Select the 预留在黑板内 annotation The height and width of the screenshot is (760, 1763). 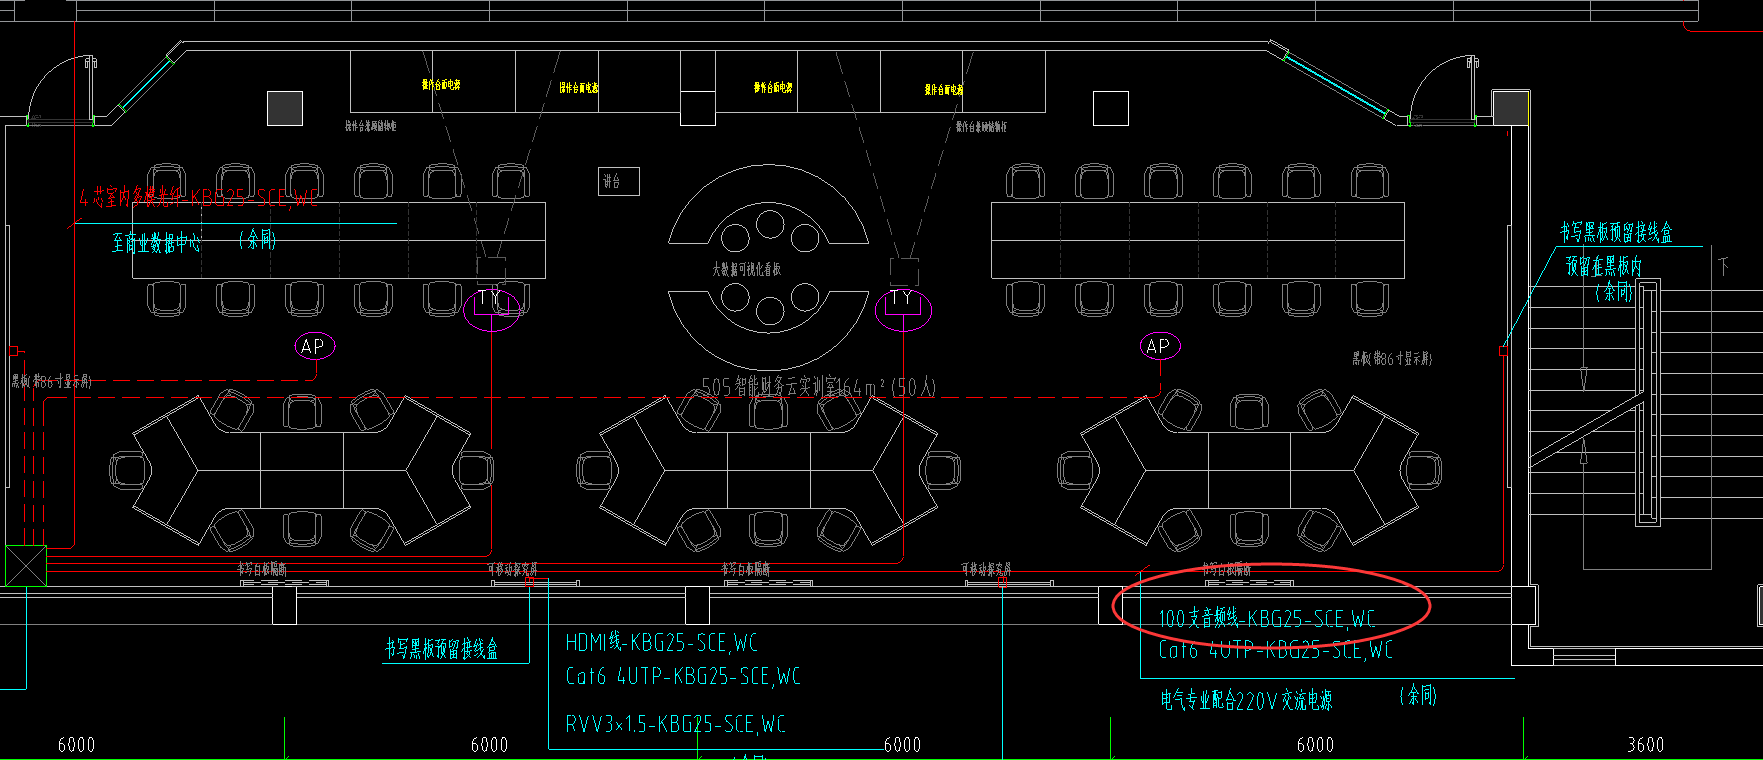tap(1604, 266)
